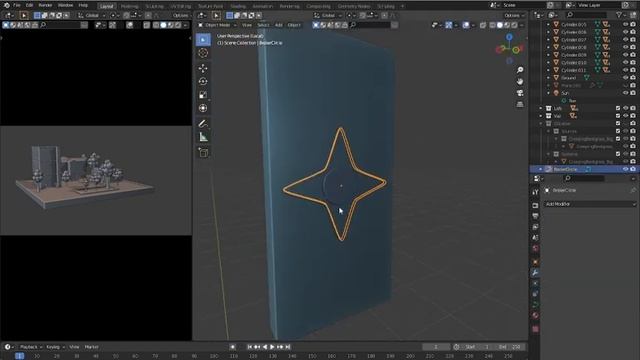Open Scene properties tab
640x360 pixels.
click(x=535, y=238)
